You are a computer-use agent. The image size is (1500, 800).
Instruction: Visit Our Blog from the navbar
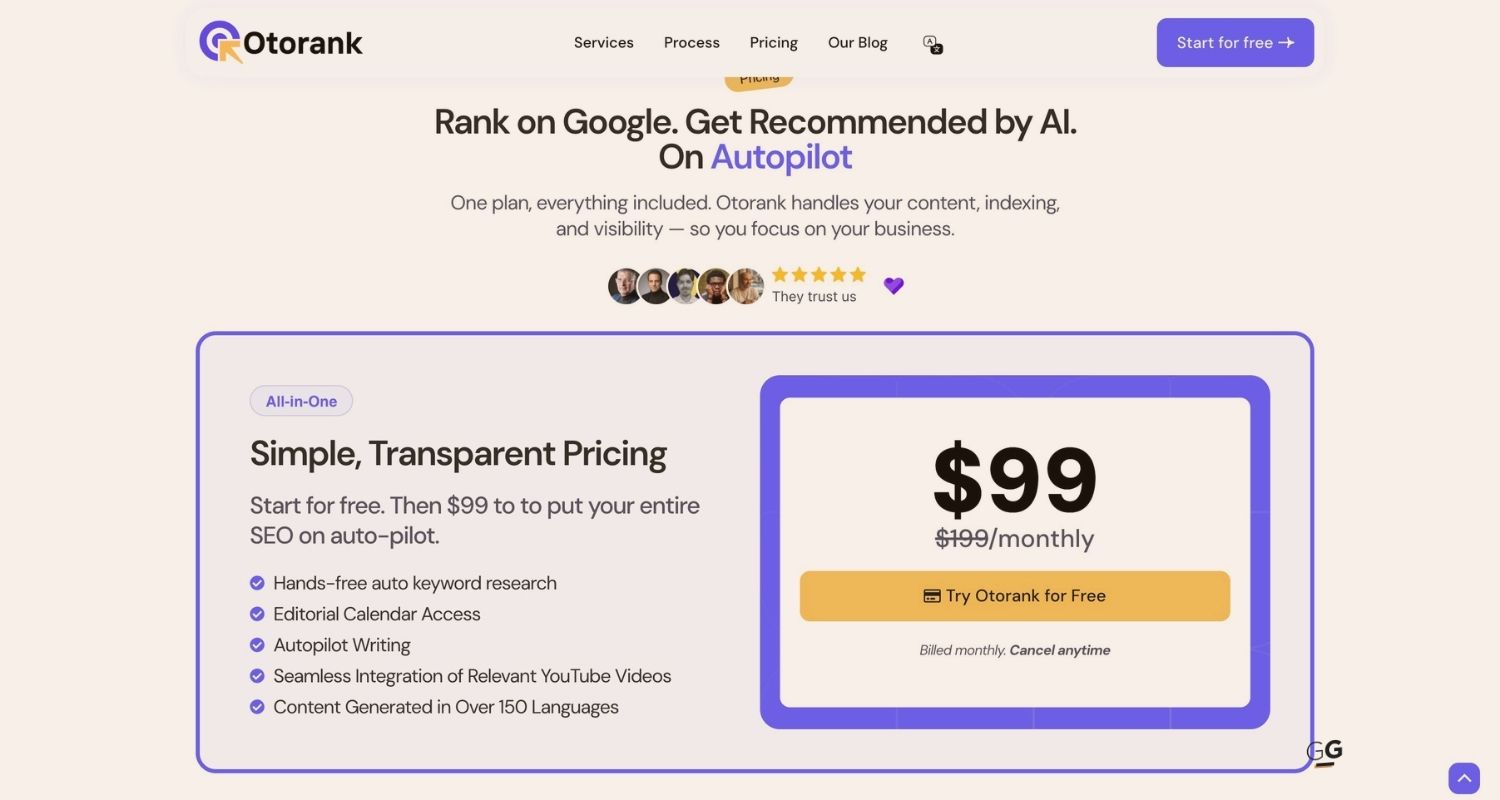tap(858, 43)
